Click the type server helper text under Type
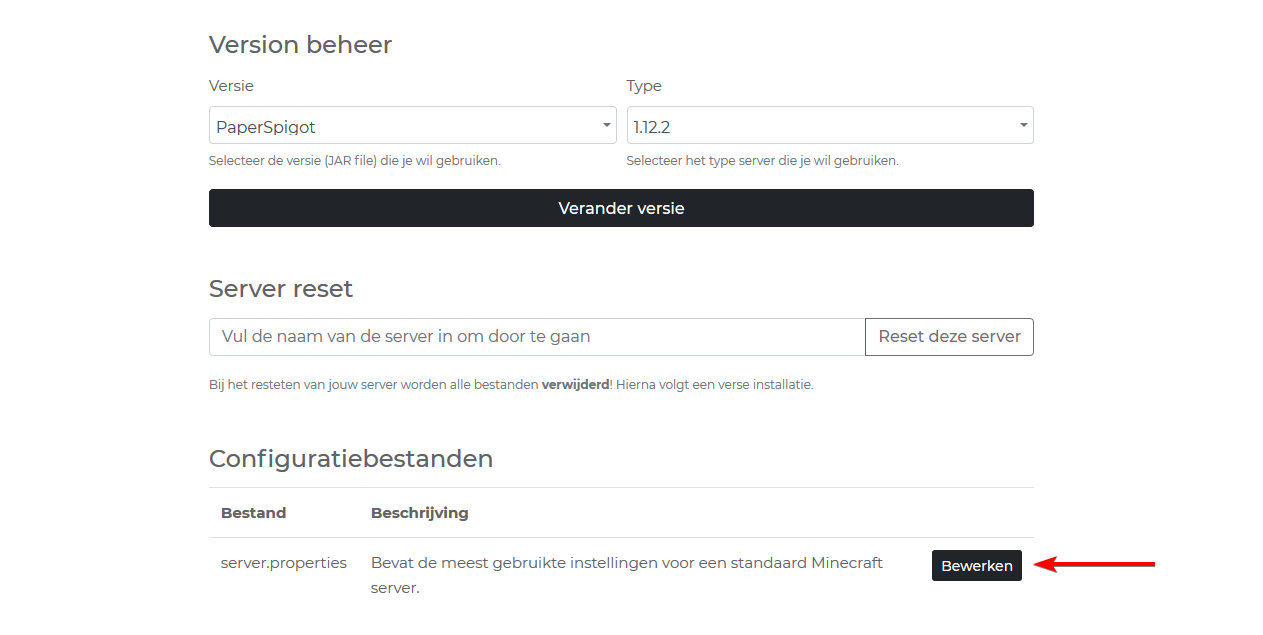 (762, 161)
